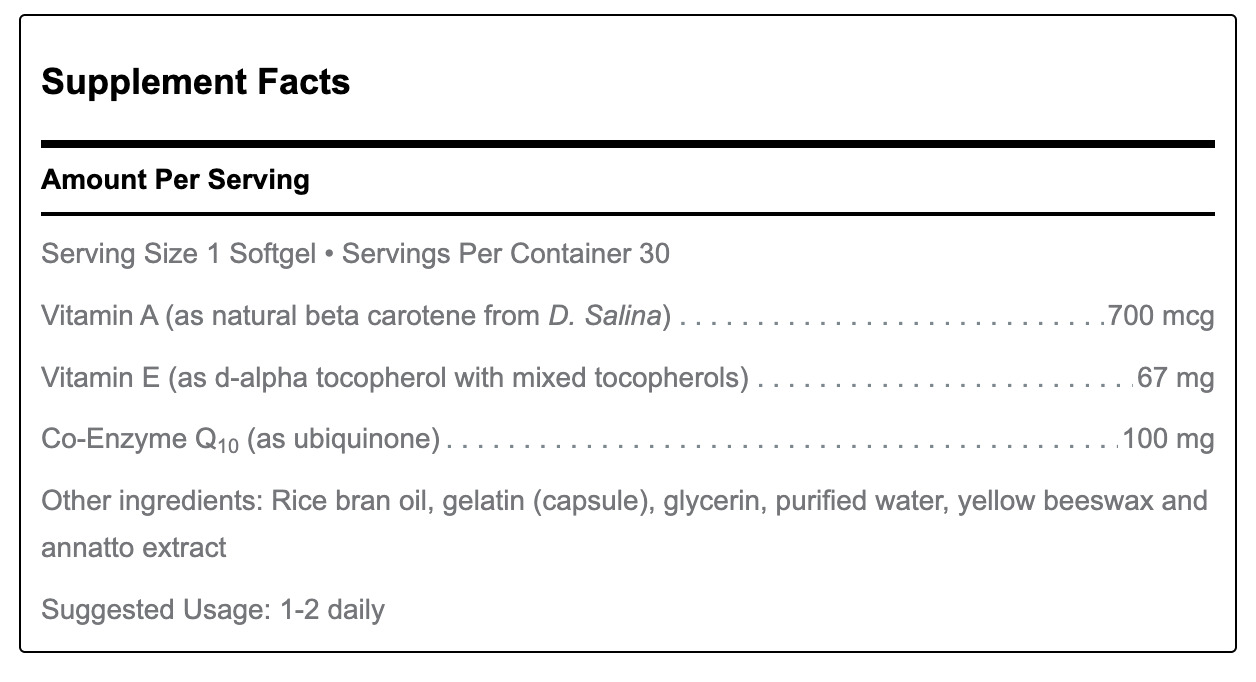This screenshot has height=682, width=1256.
Task: Click the 700 mcg amount value
Action: coord(1161,317)
